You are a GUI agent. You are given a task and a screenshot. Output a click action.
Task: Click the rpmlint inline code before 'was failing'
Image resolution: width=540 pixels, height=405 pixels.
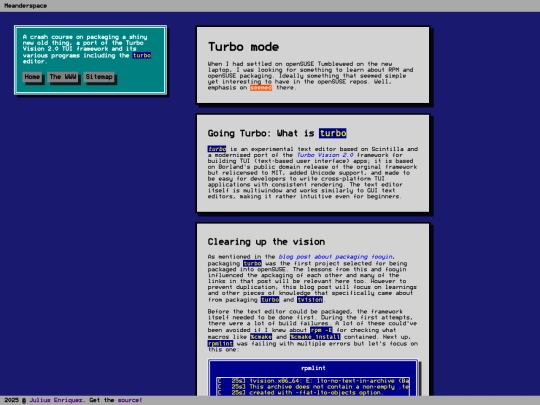point(220,344)
